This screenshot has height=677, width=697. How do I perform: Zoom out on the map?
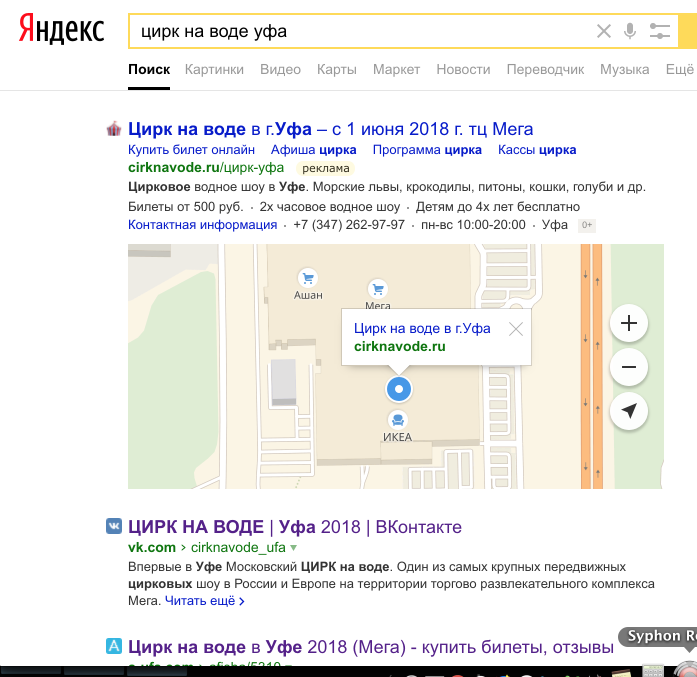(629, 367)
